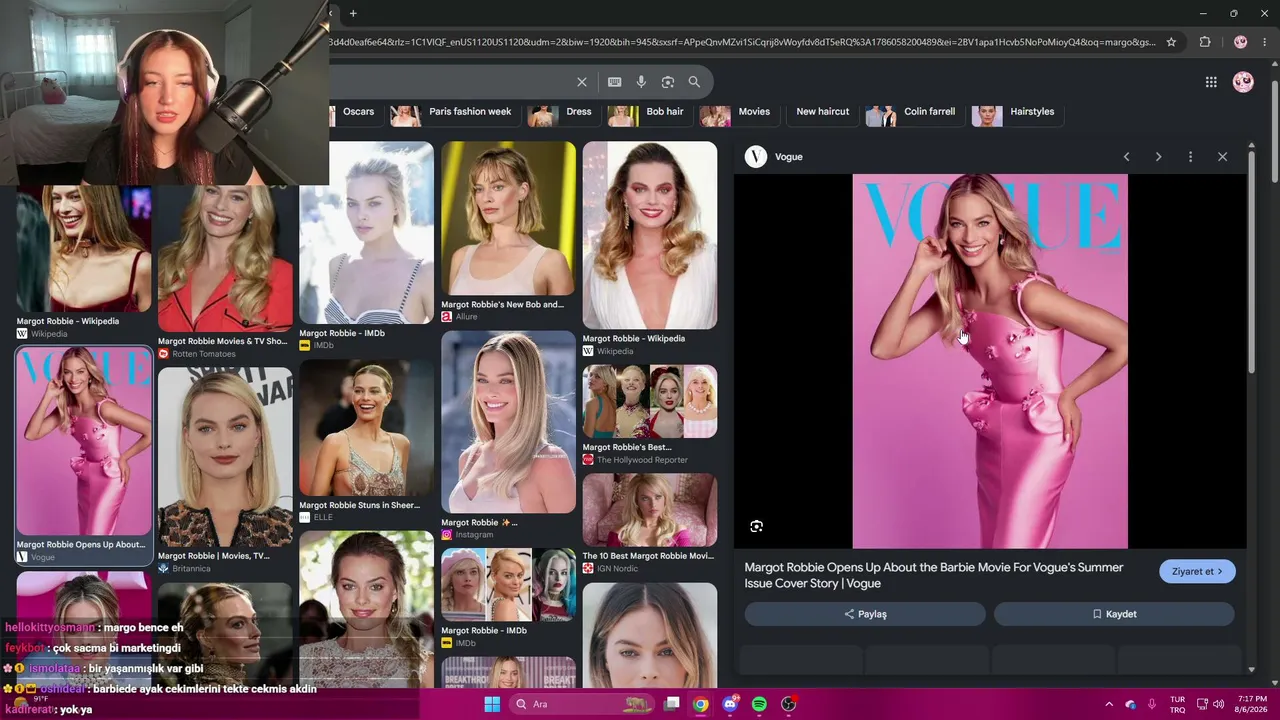
Task: Click the browser address bar URL
Action: [x=742, y=42]
